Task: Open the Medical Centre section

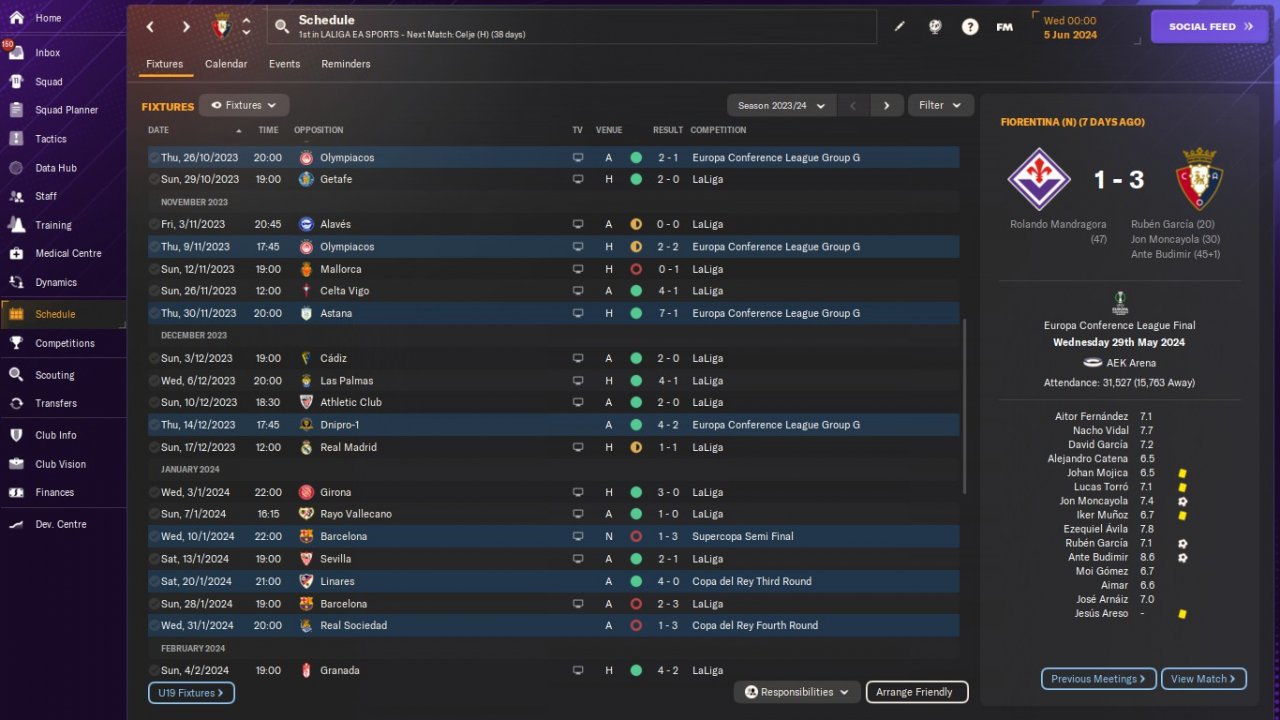Action: point(68,253)
